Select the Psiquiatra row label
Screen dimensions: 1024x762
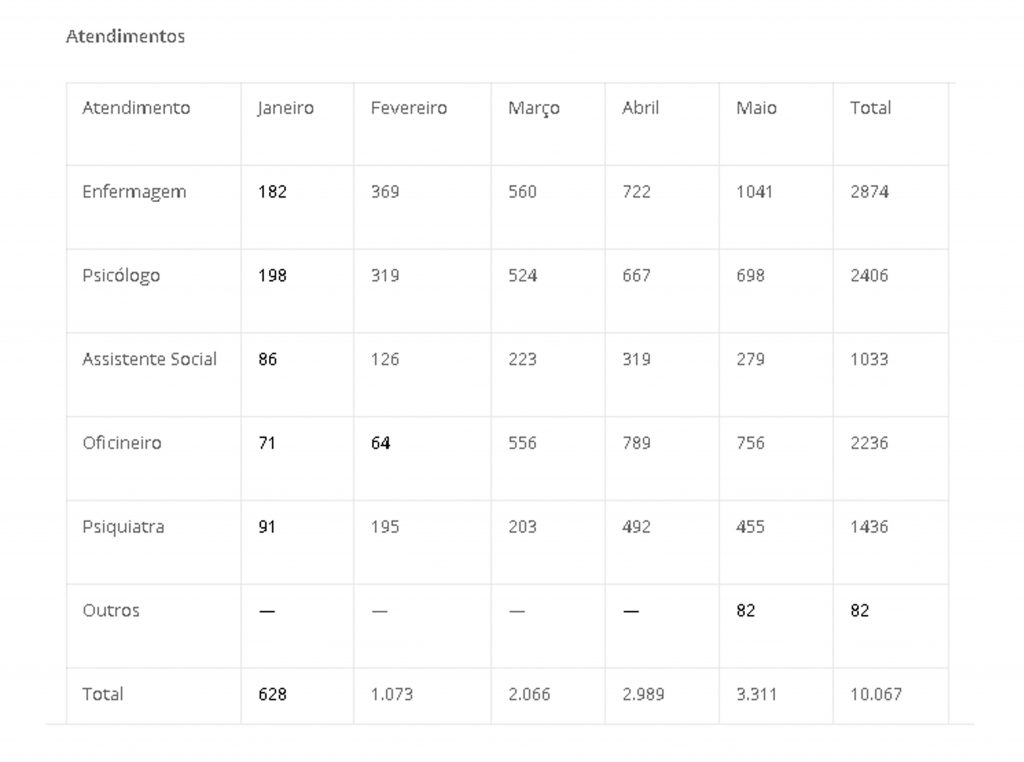(x=123, y=527)
